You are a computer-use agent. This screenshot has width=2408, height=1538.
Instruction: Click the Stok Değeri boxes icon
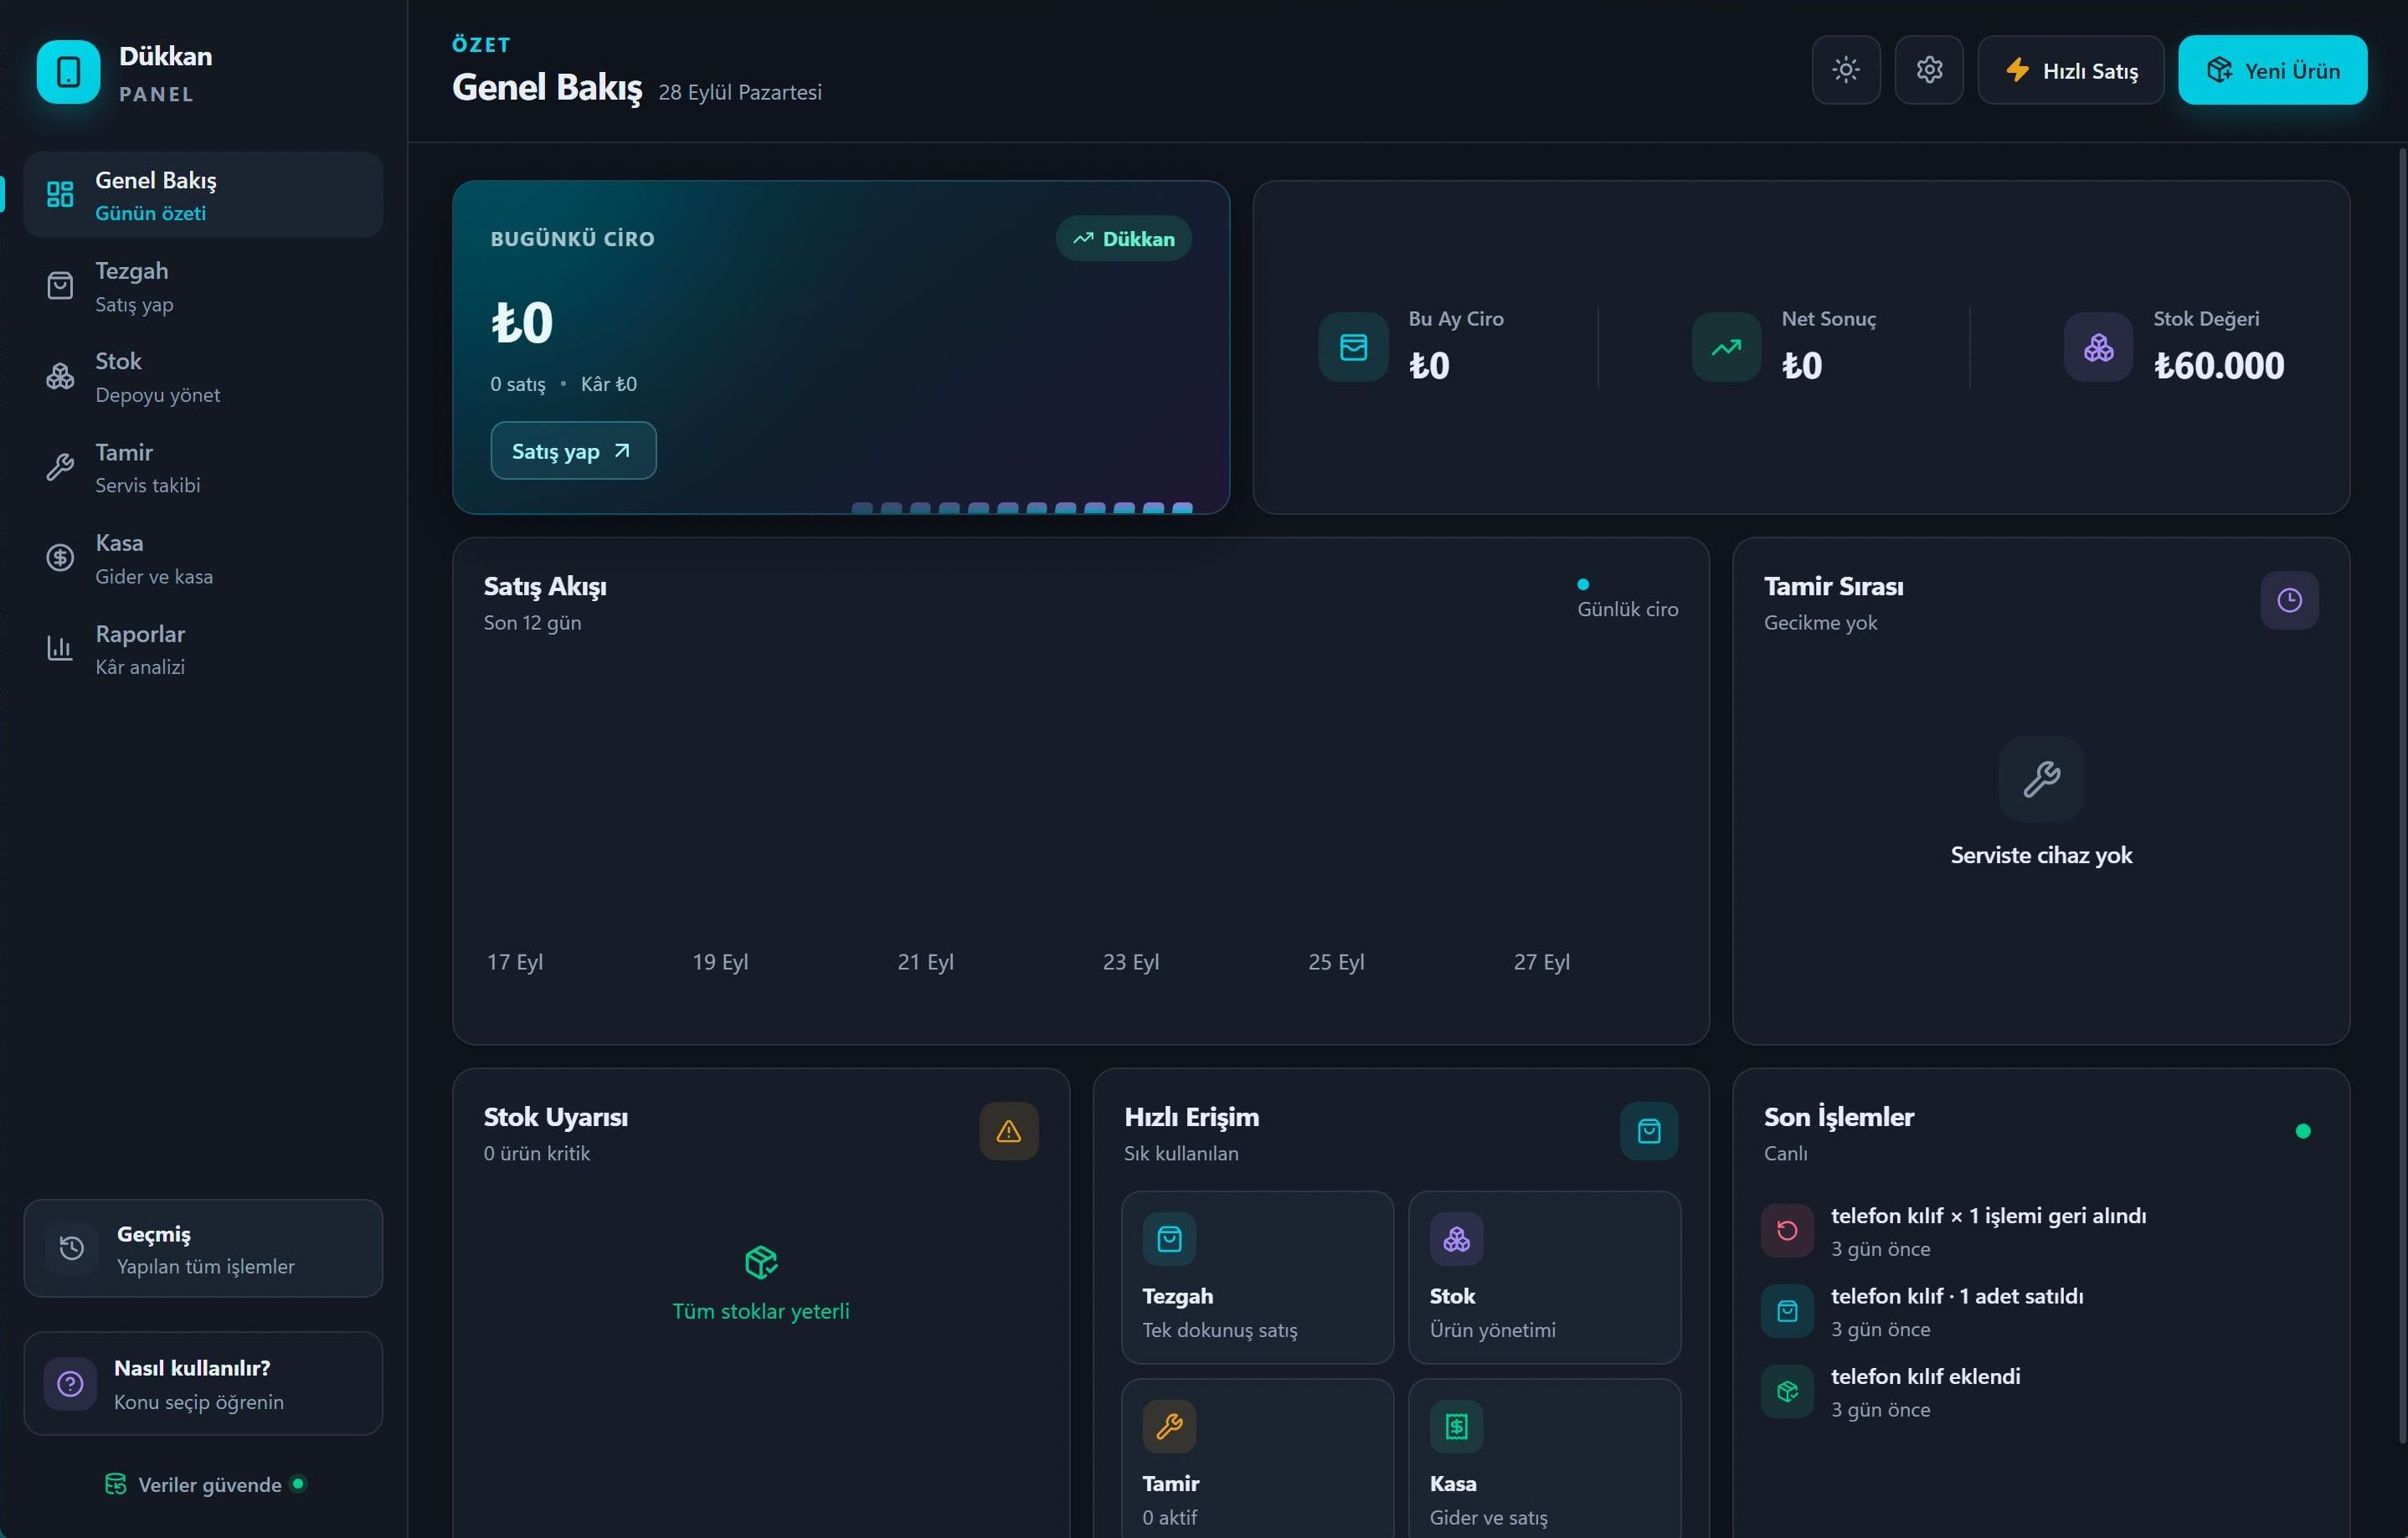2098,347
